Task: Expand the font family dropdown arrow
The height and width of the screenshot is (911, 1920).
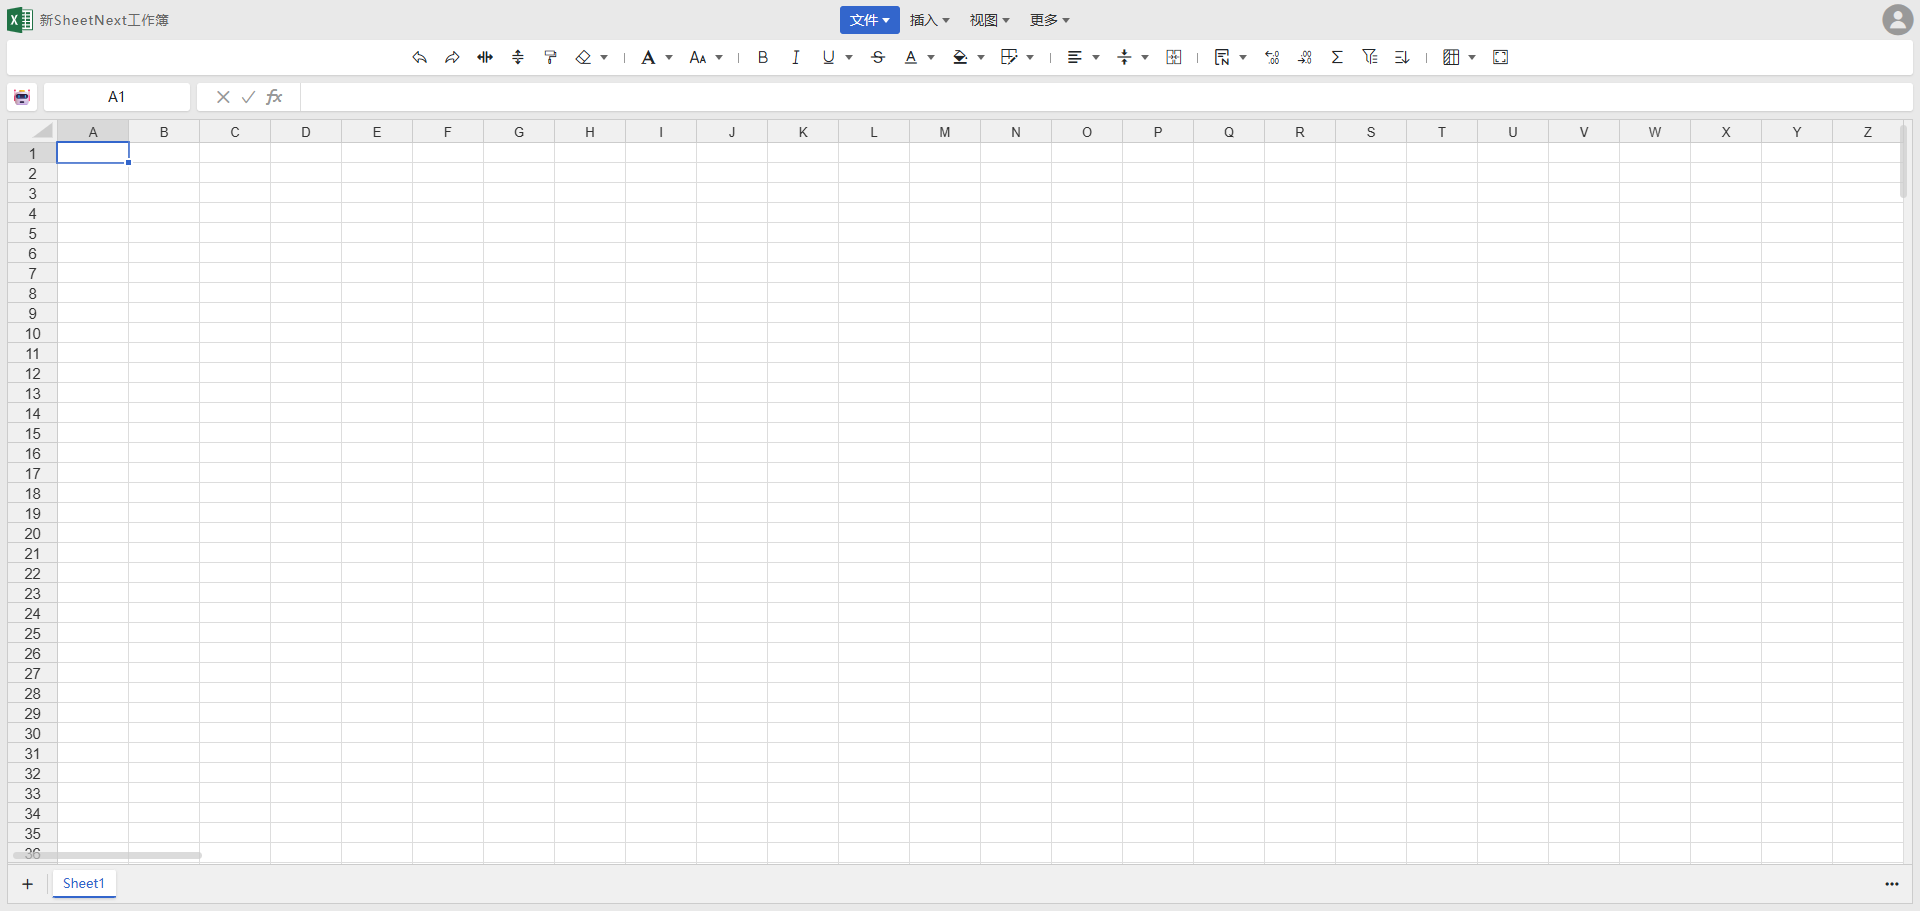Action: pyautogui.click(x=669, y=58)
